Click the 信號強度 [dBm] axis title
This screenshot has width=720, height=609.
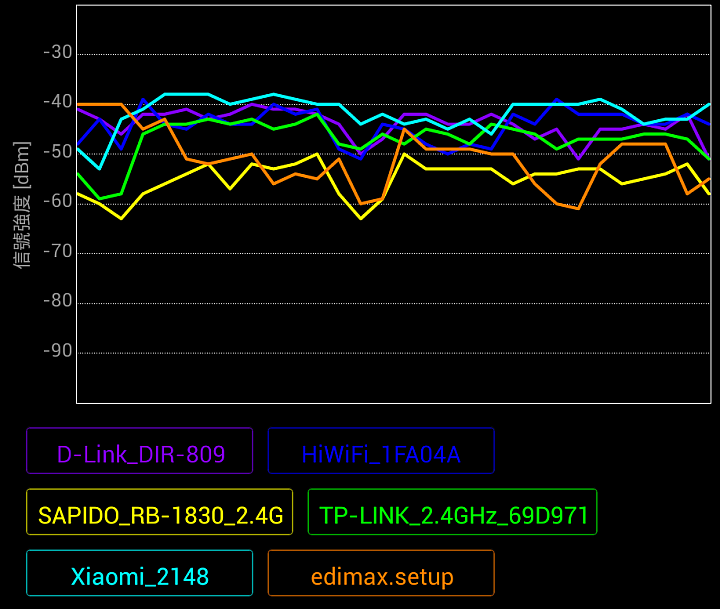point(22,205)
